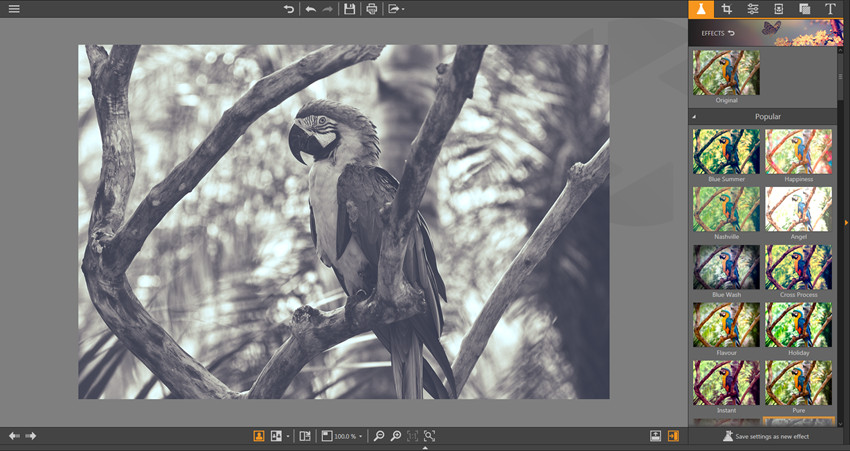The height and width of the screenshot is (451, 850).
Task: Expand the bottom panel arrow
Action: coord(425,448)
